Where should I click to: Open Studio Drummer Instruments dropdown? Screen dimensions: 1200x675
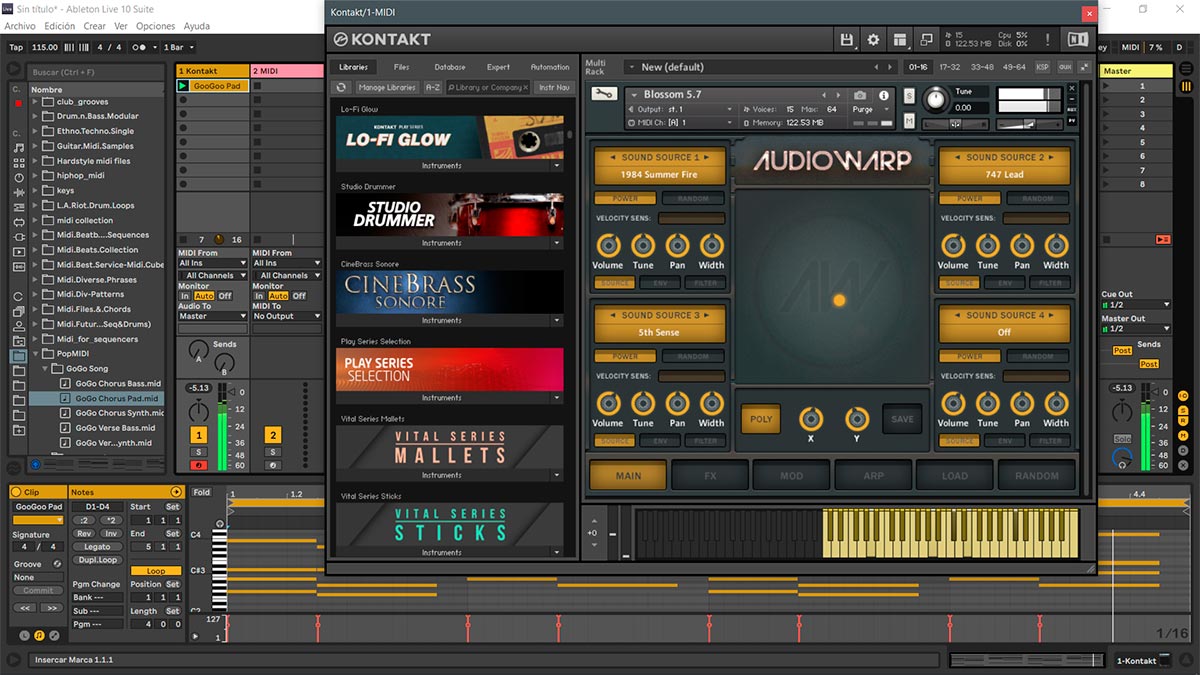tap(557, 243)
